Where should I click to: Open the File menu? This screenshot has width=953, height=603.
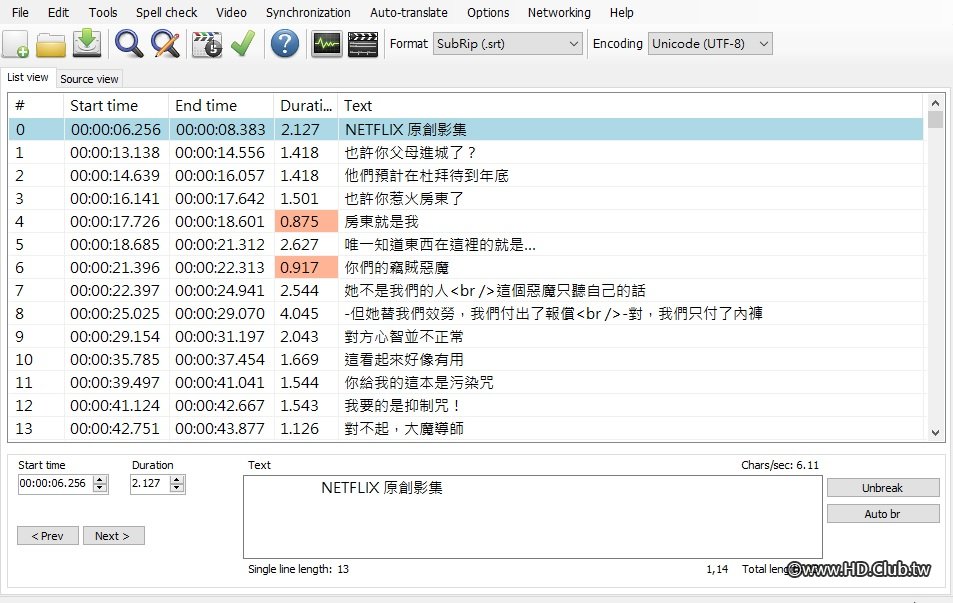point(20,12)
